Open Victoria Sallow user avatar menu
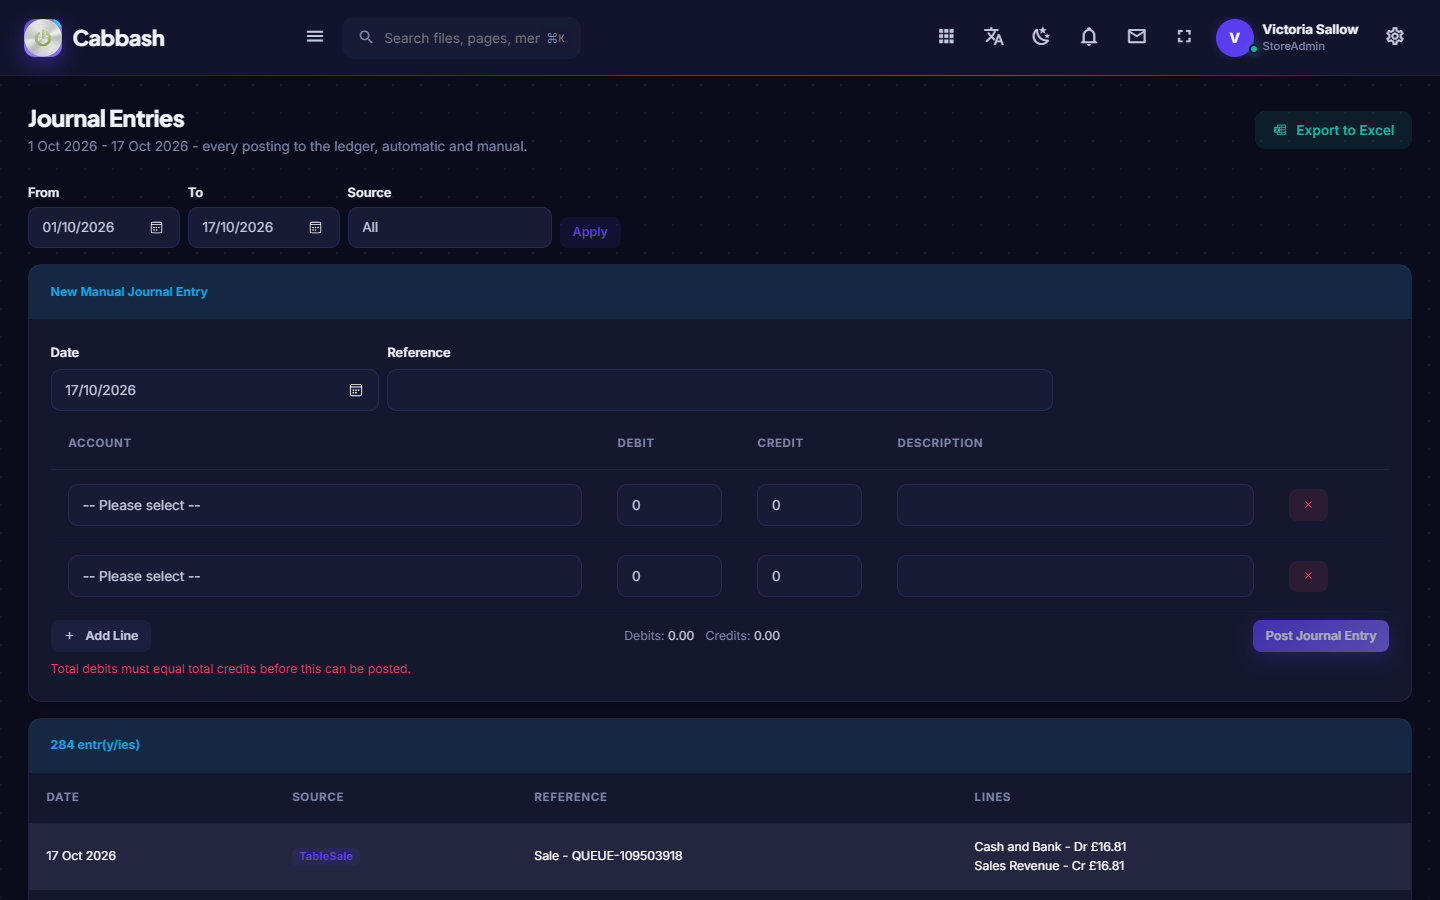 click(x=1235, y=38)
